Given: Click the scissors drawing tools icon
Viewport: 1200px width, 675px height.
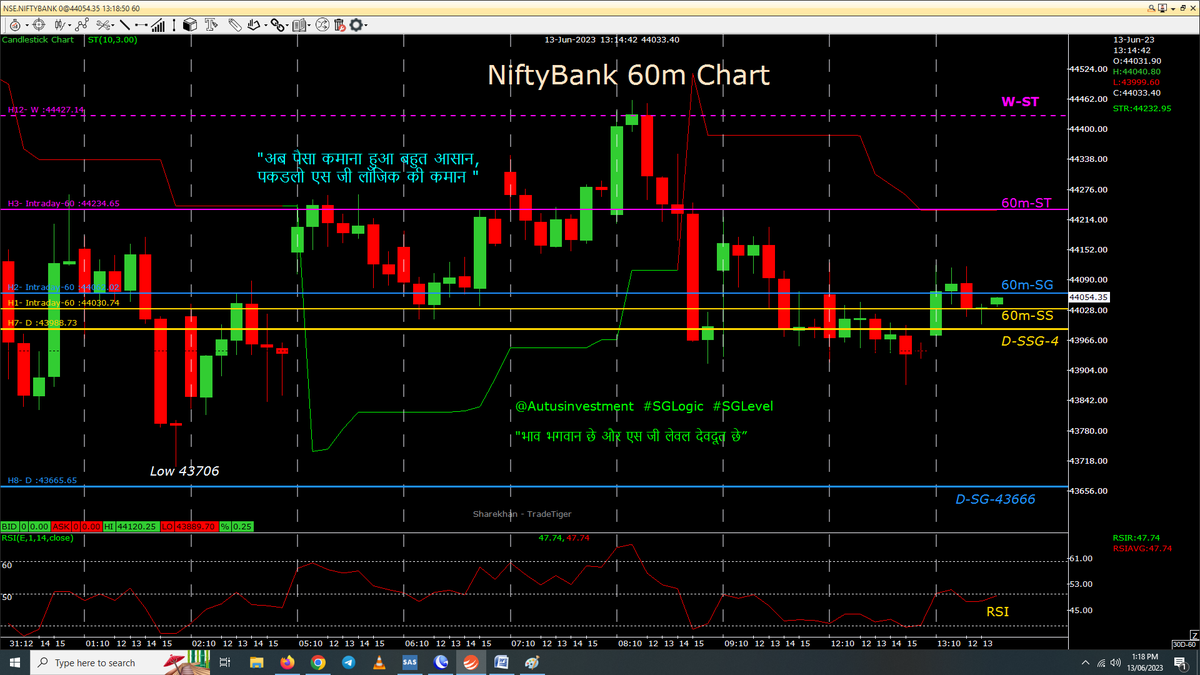Looking at the screenshot, I should 103,24.
